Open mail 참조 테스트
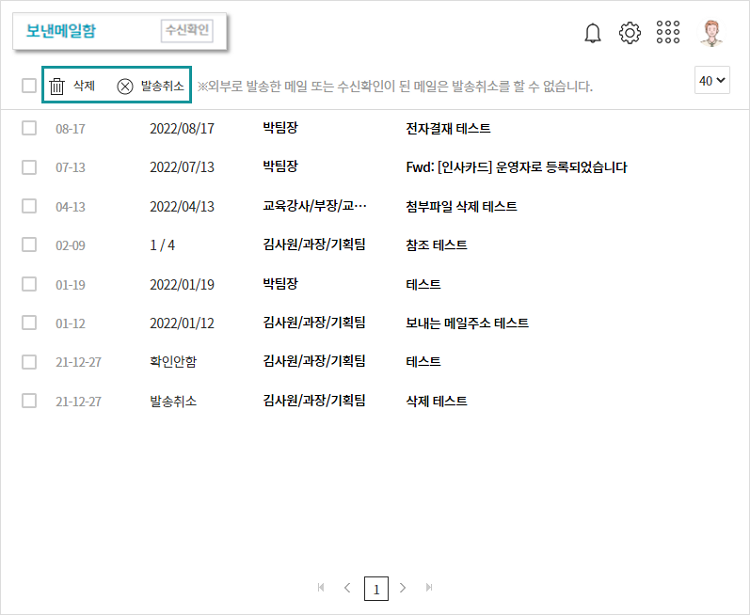Viewport: 750px width, 615px height. 437,245
